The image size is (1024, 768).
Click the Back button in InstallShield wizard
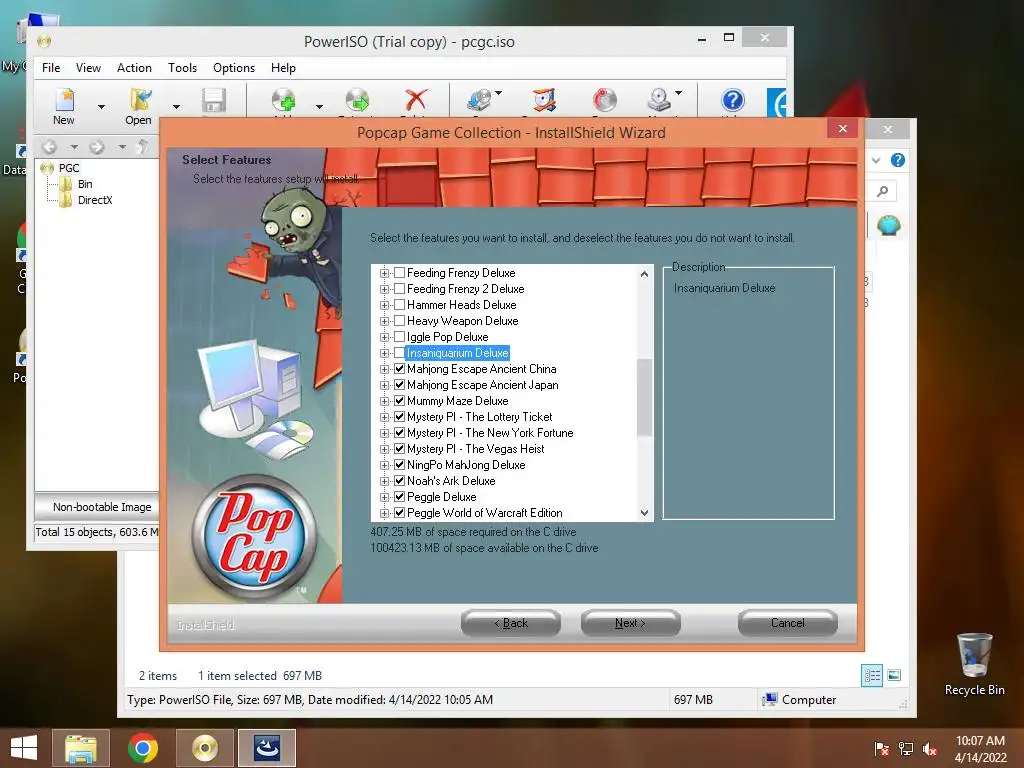click(511, 623)
